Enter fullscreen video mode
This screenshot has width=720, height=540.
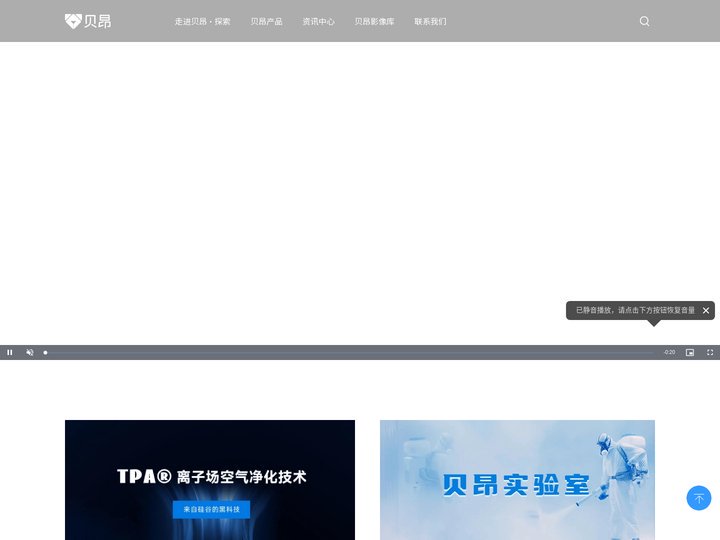pyautogui.click(x=710, y=353)
